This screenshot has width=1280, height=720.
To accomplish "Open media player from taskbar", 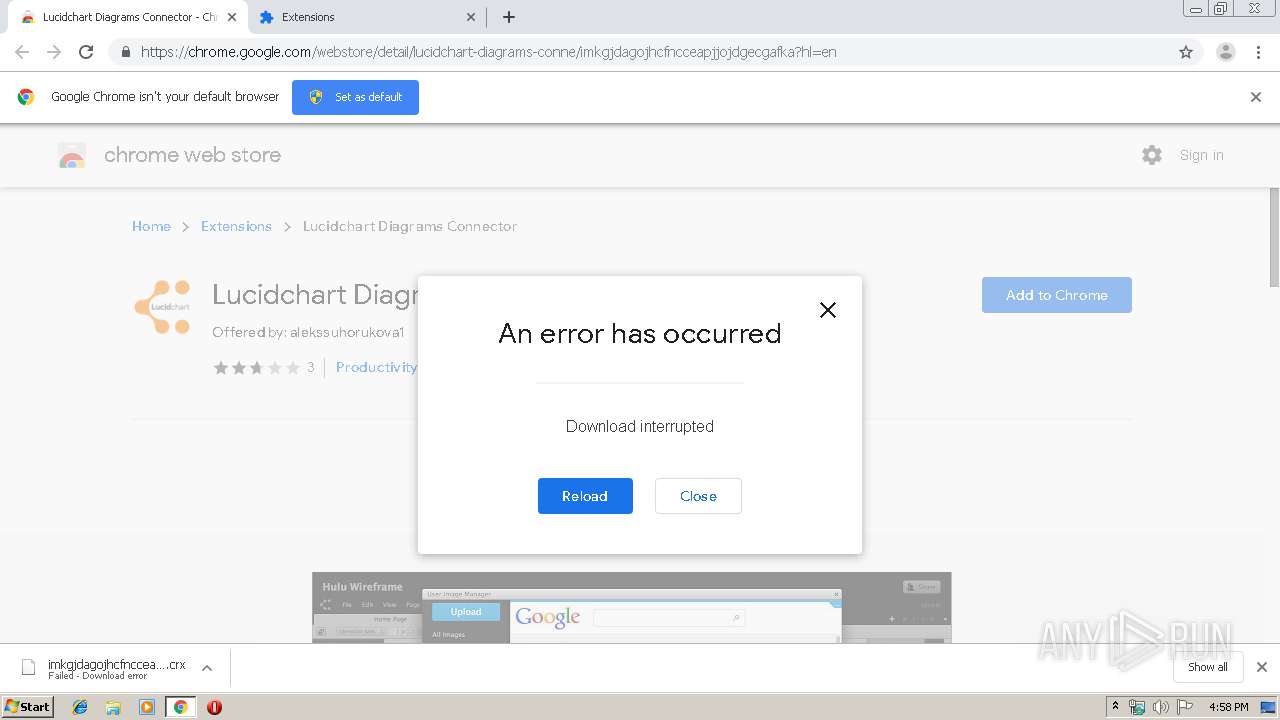I will click(147, 707).
